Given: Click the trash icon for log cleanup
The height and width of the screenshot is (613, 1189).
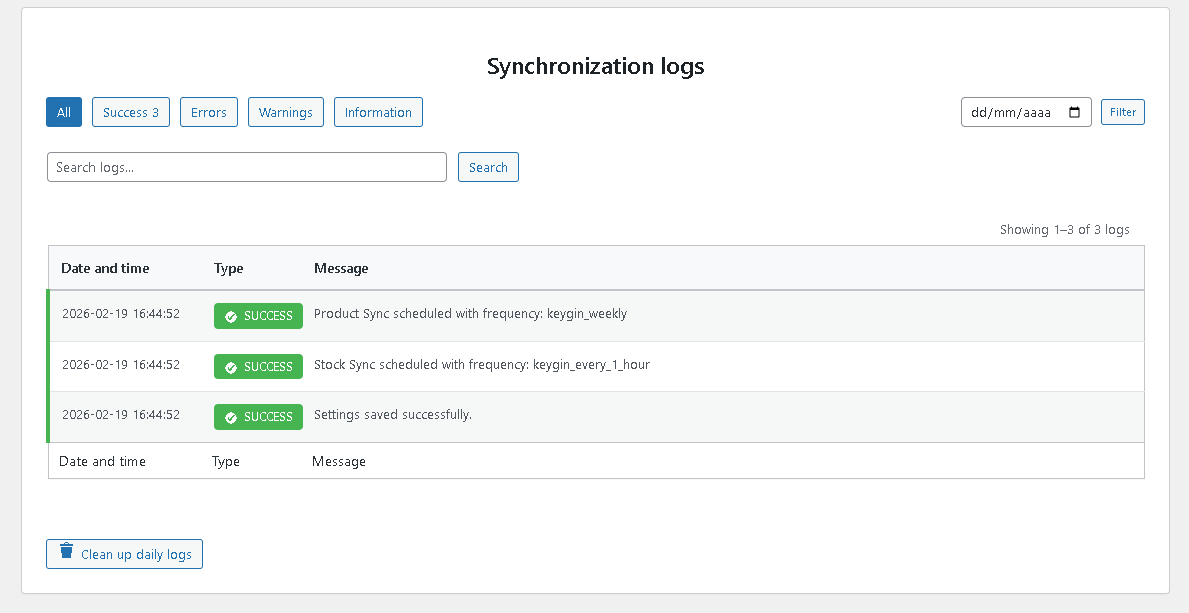Looking at the screenshot, I should [x=66, y=551].
